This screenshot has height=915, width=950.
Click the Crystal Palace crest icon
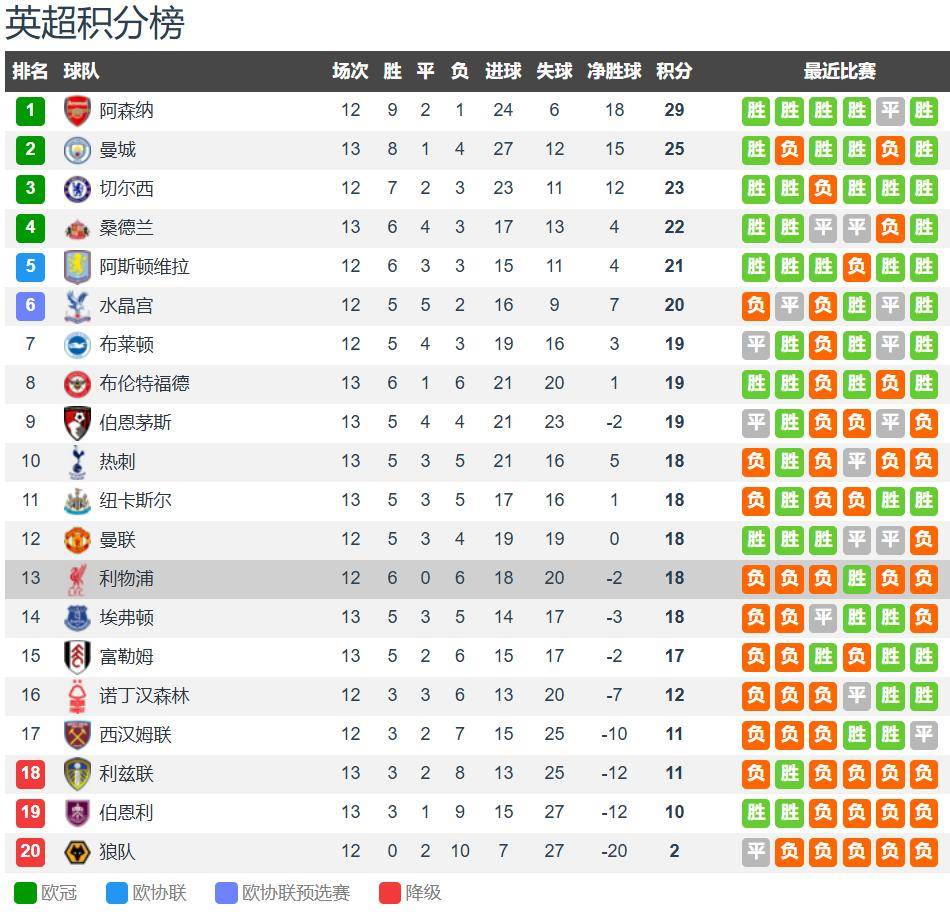tap(77, 305)
